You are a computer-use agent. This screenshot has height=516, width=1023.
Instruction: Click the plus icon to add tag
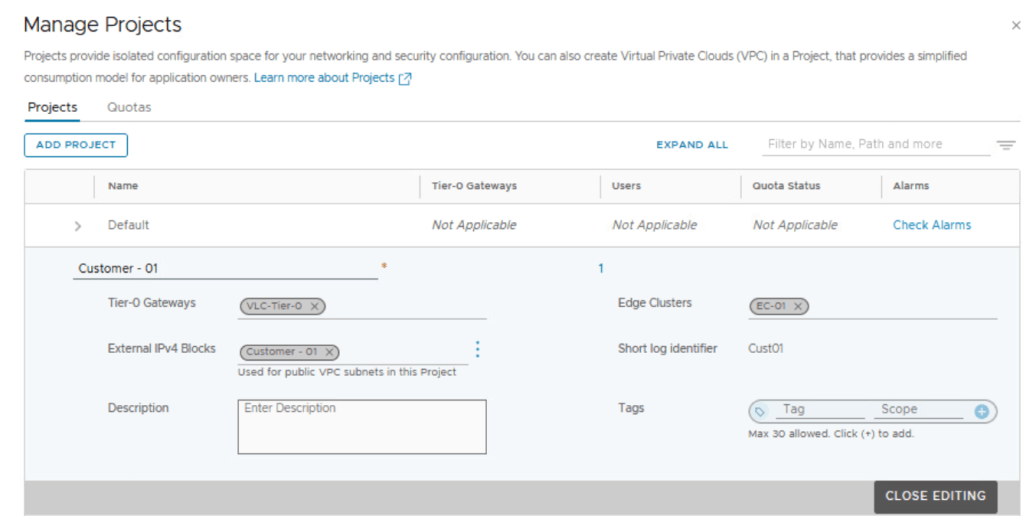click(x=981, y=411)
